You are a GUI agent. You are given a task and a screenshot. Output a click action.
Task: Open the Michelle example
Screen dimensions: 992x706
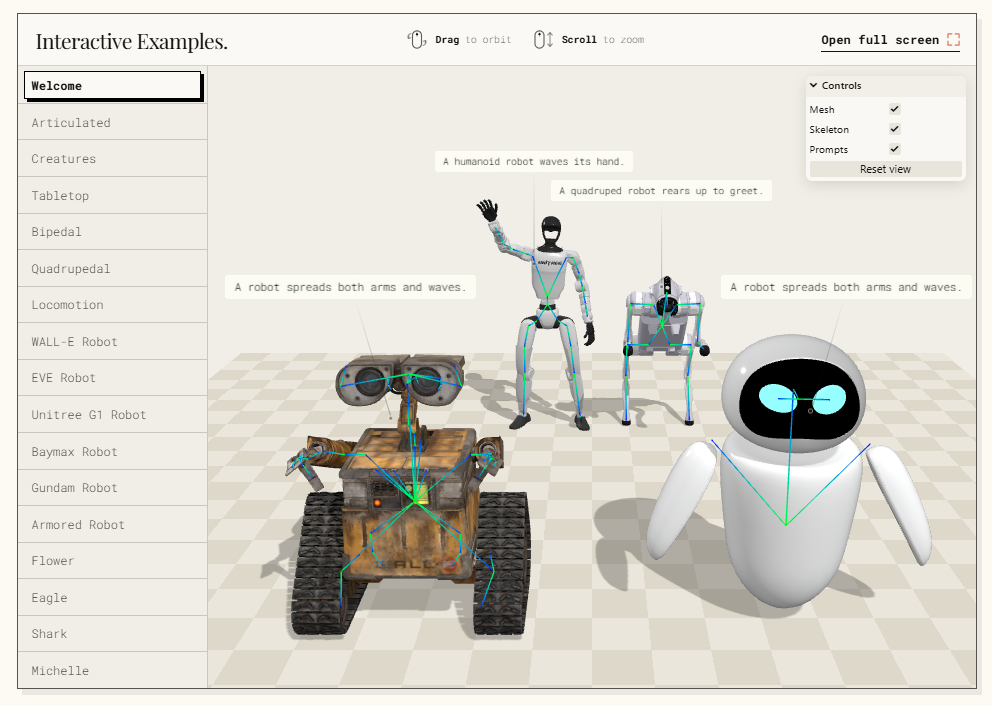tap(113, 670)
